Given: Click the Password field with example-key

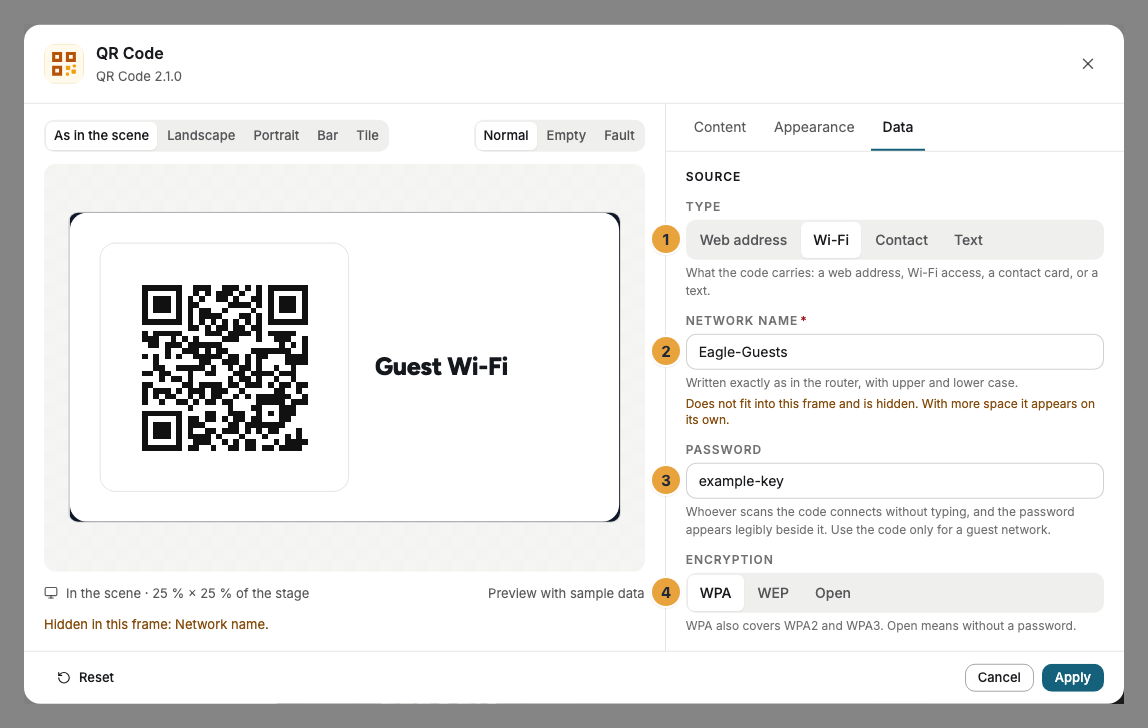Looking at the screenshot, I should click(894, 481).
